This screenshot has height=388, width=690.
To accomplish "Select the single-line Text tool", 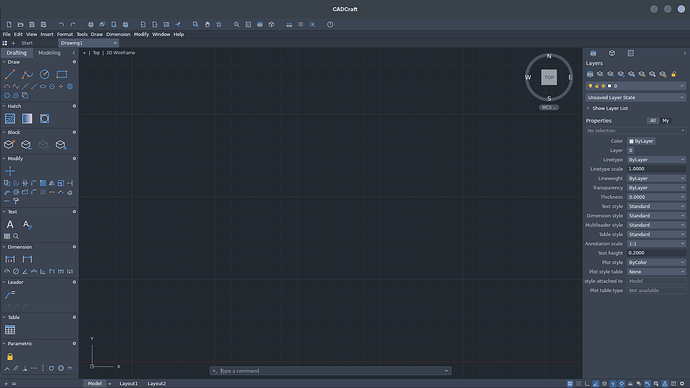I will pyautogui.click(x=10, y=224).
